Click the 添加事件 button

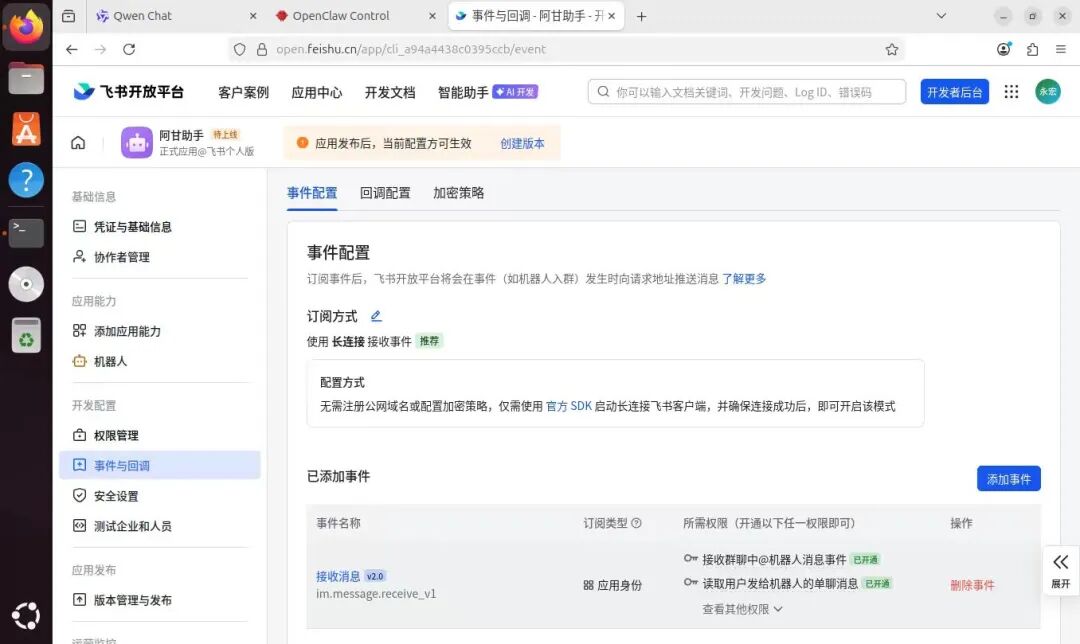1008,478
